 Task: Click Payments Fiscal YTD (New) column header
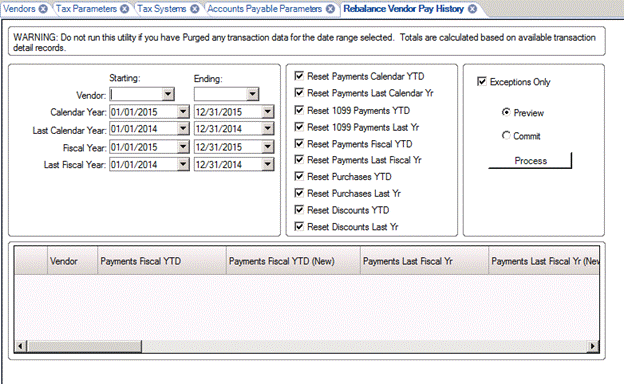coord(293,261)
